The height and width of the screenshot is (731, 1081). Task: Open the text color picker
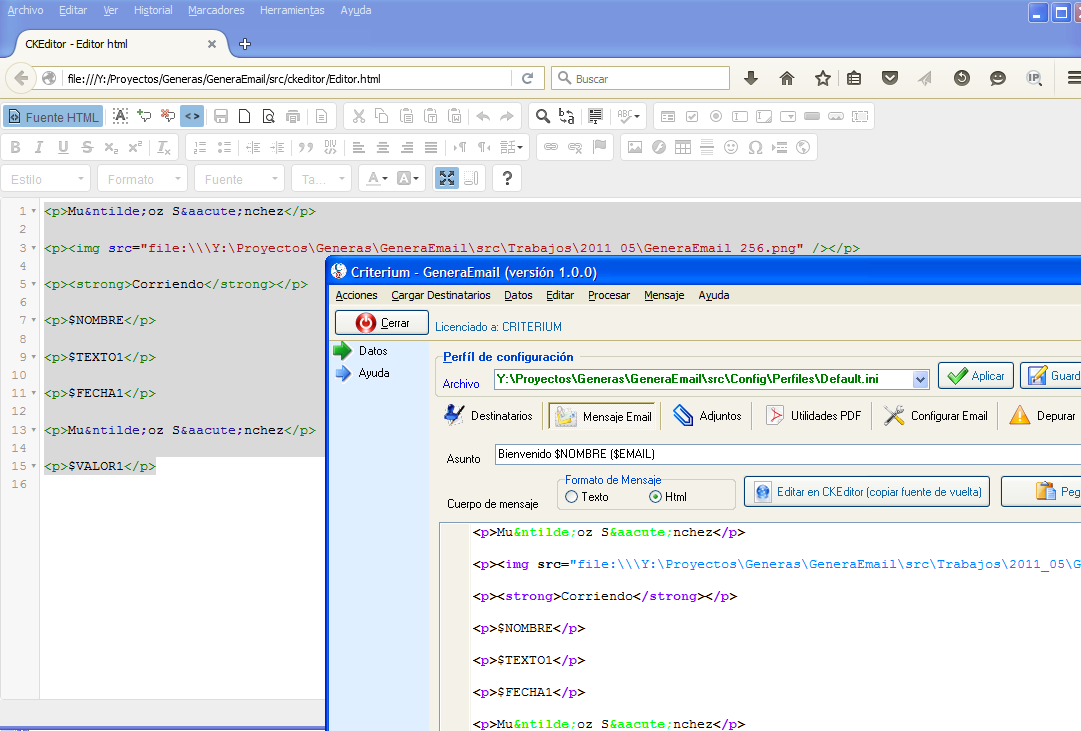(376, 179)
